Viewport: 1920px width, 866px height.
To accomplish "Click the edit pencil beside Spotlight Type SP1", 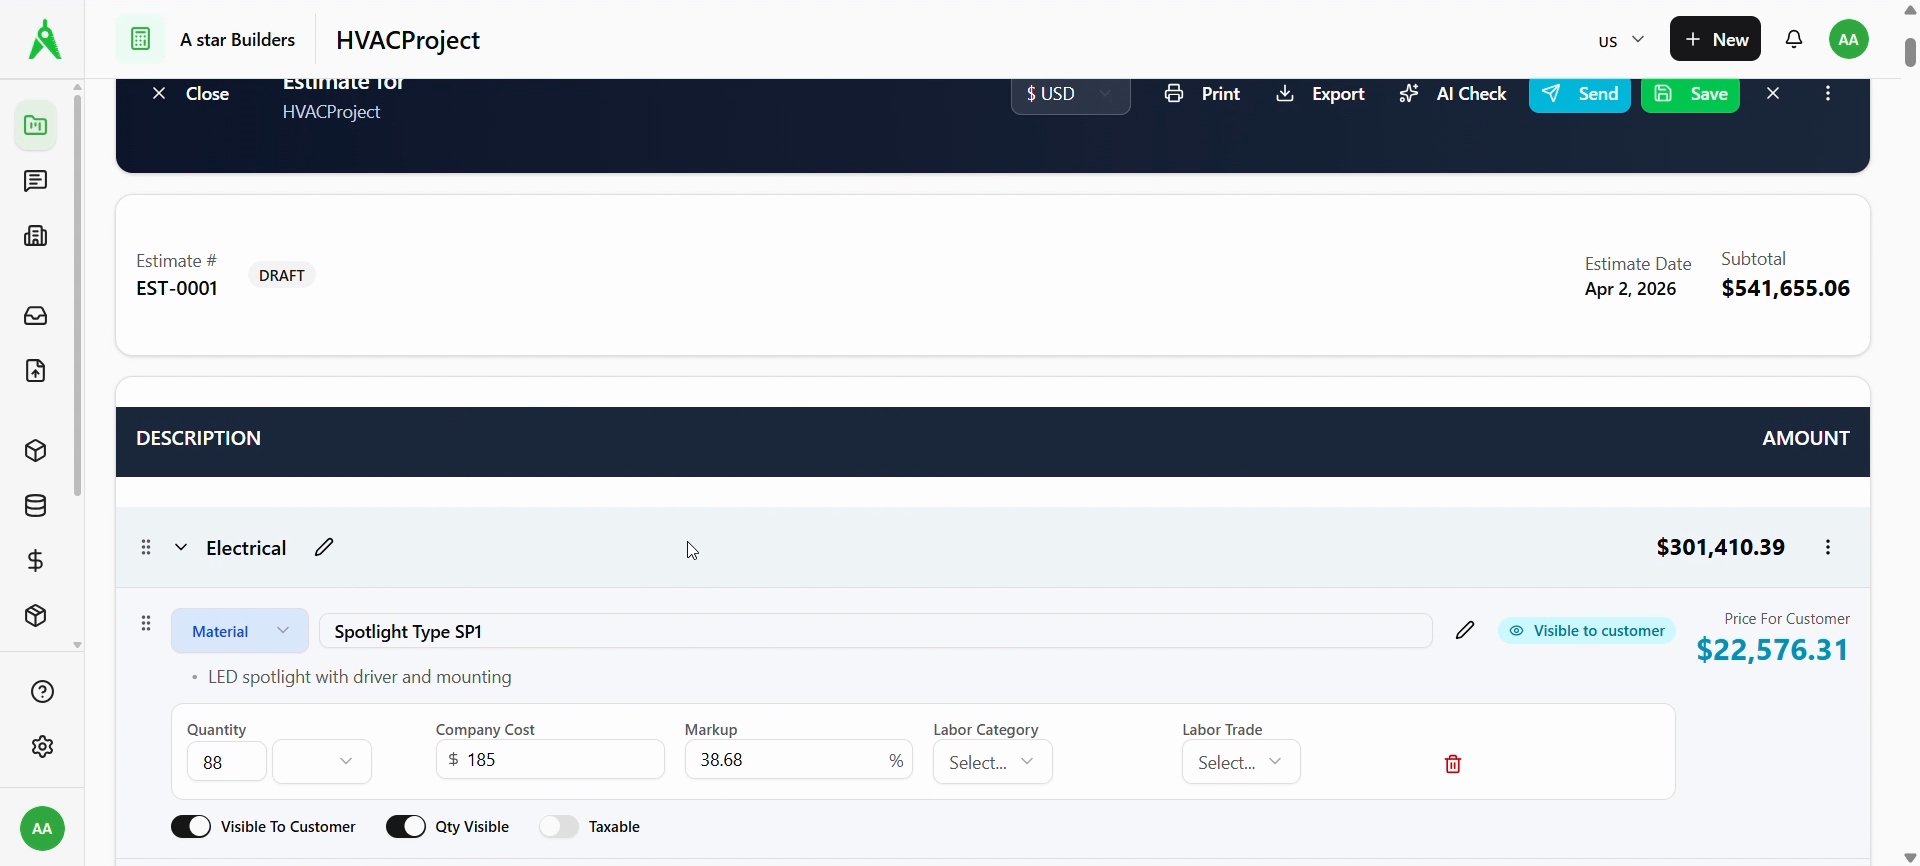I will 1465,630.
